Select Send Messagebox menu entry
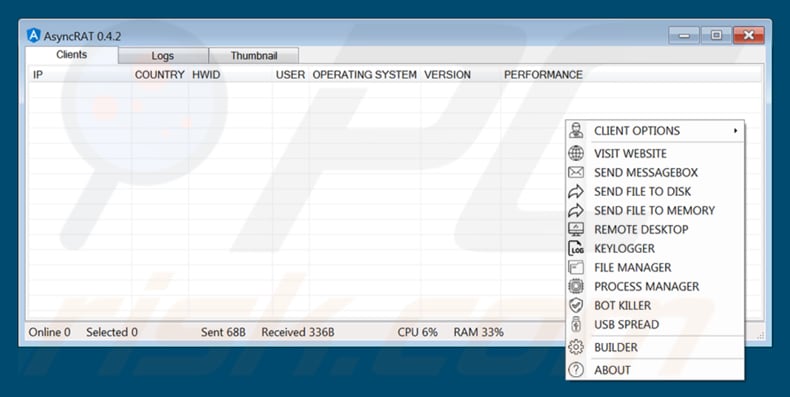Screen dimensions: 790x397 tap(655, 172)
